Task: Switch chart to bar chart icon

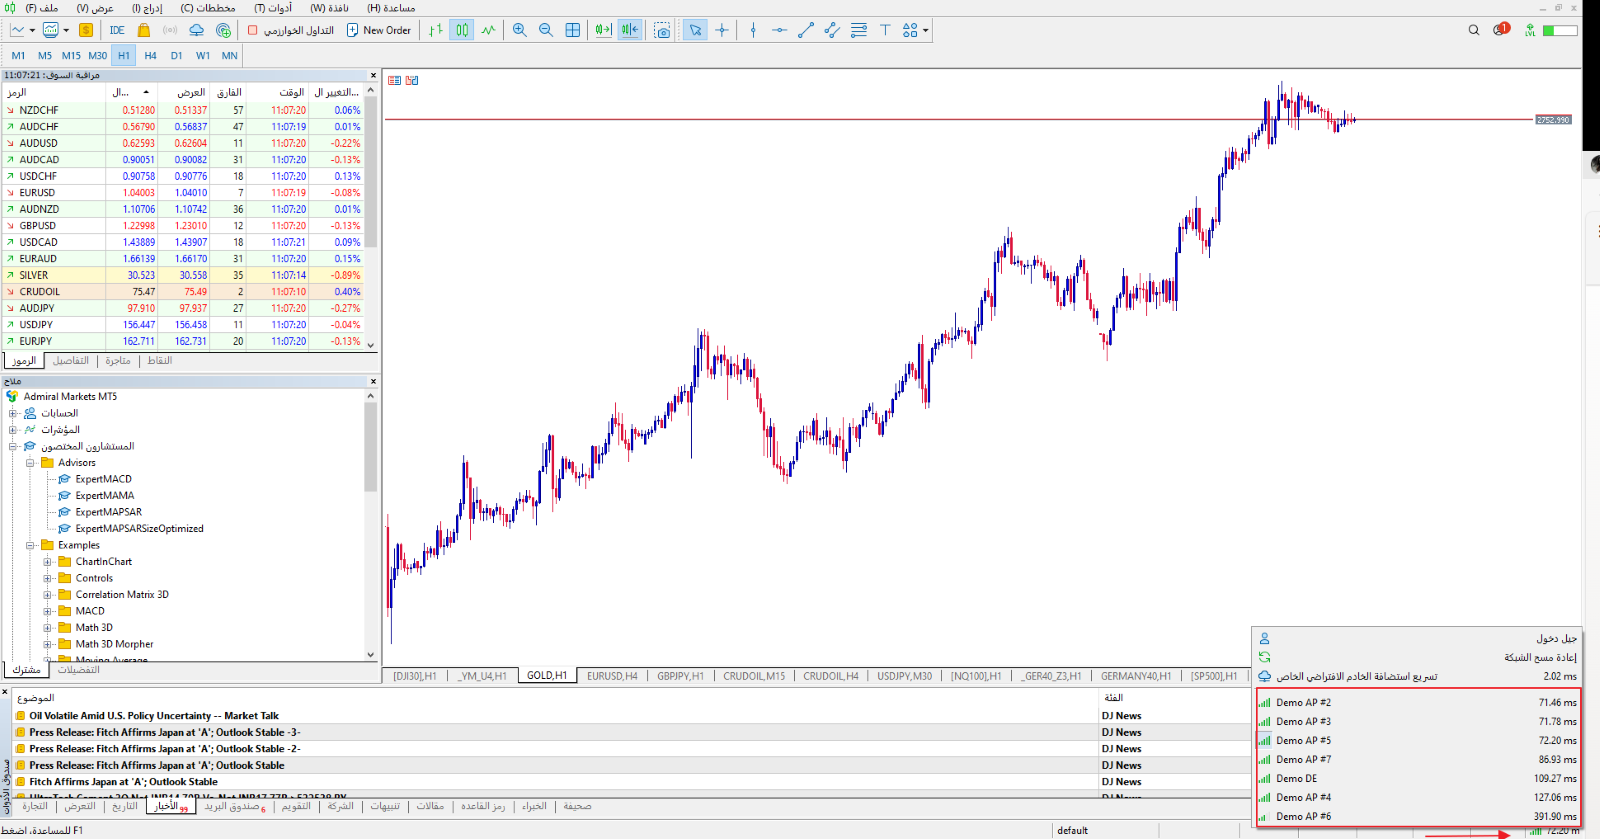Action: [x=436, y=30]
